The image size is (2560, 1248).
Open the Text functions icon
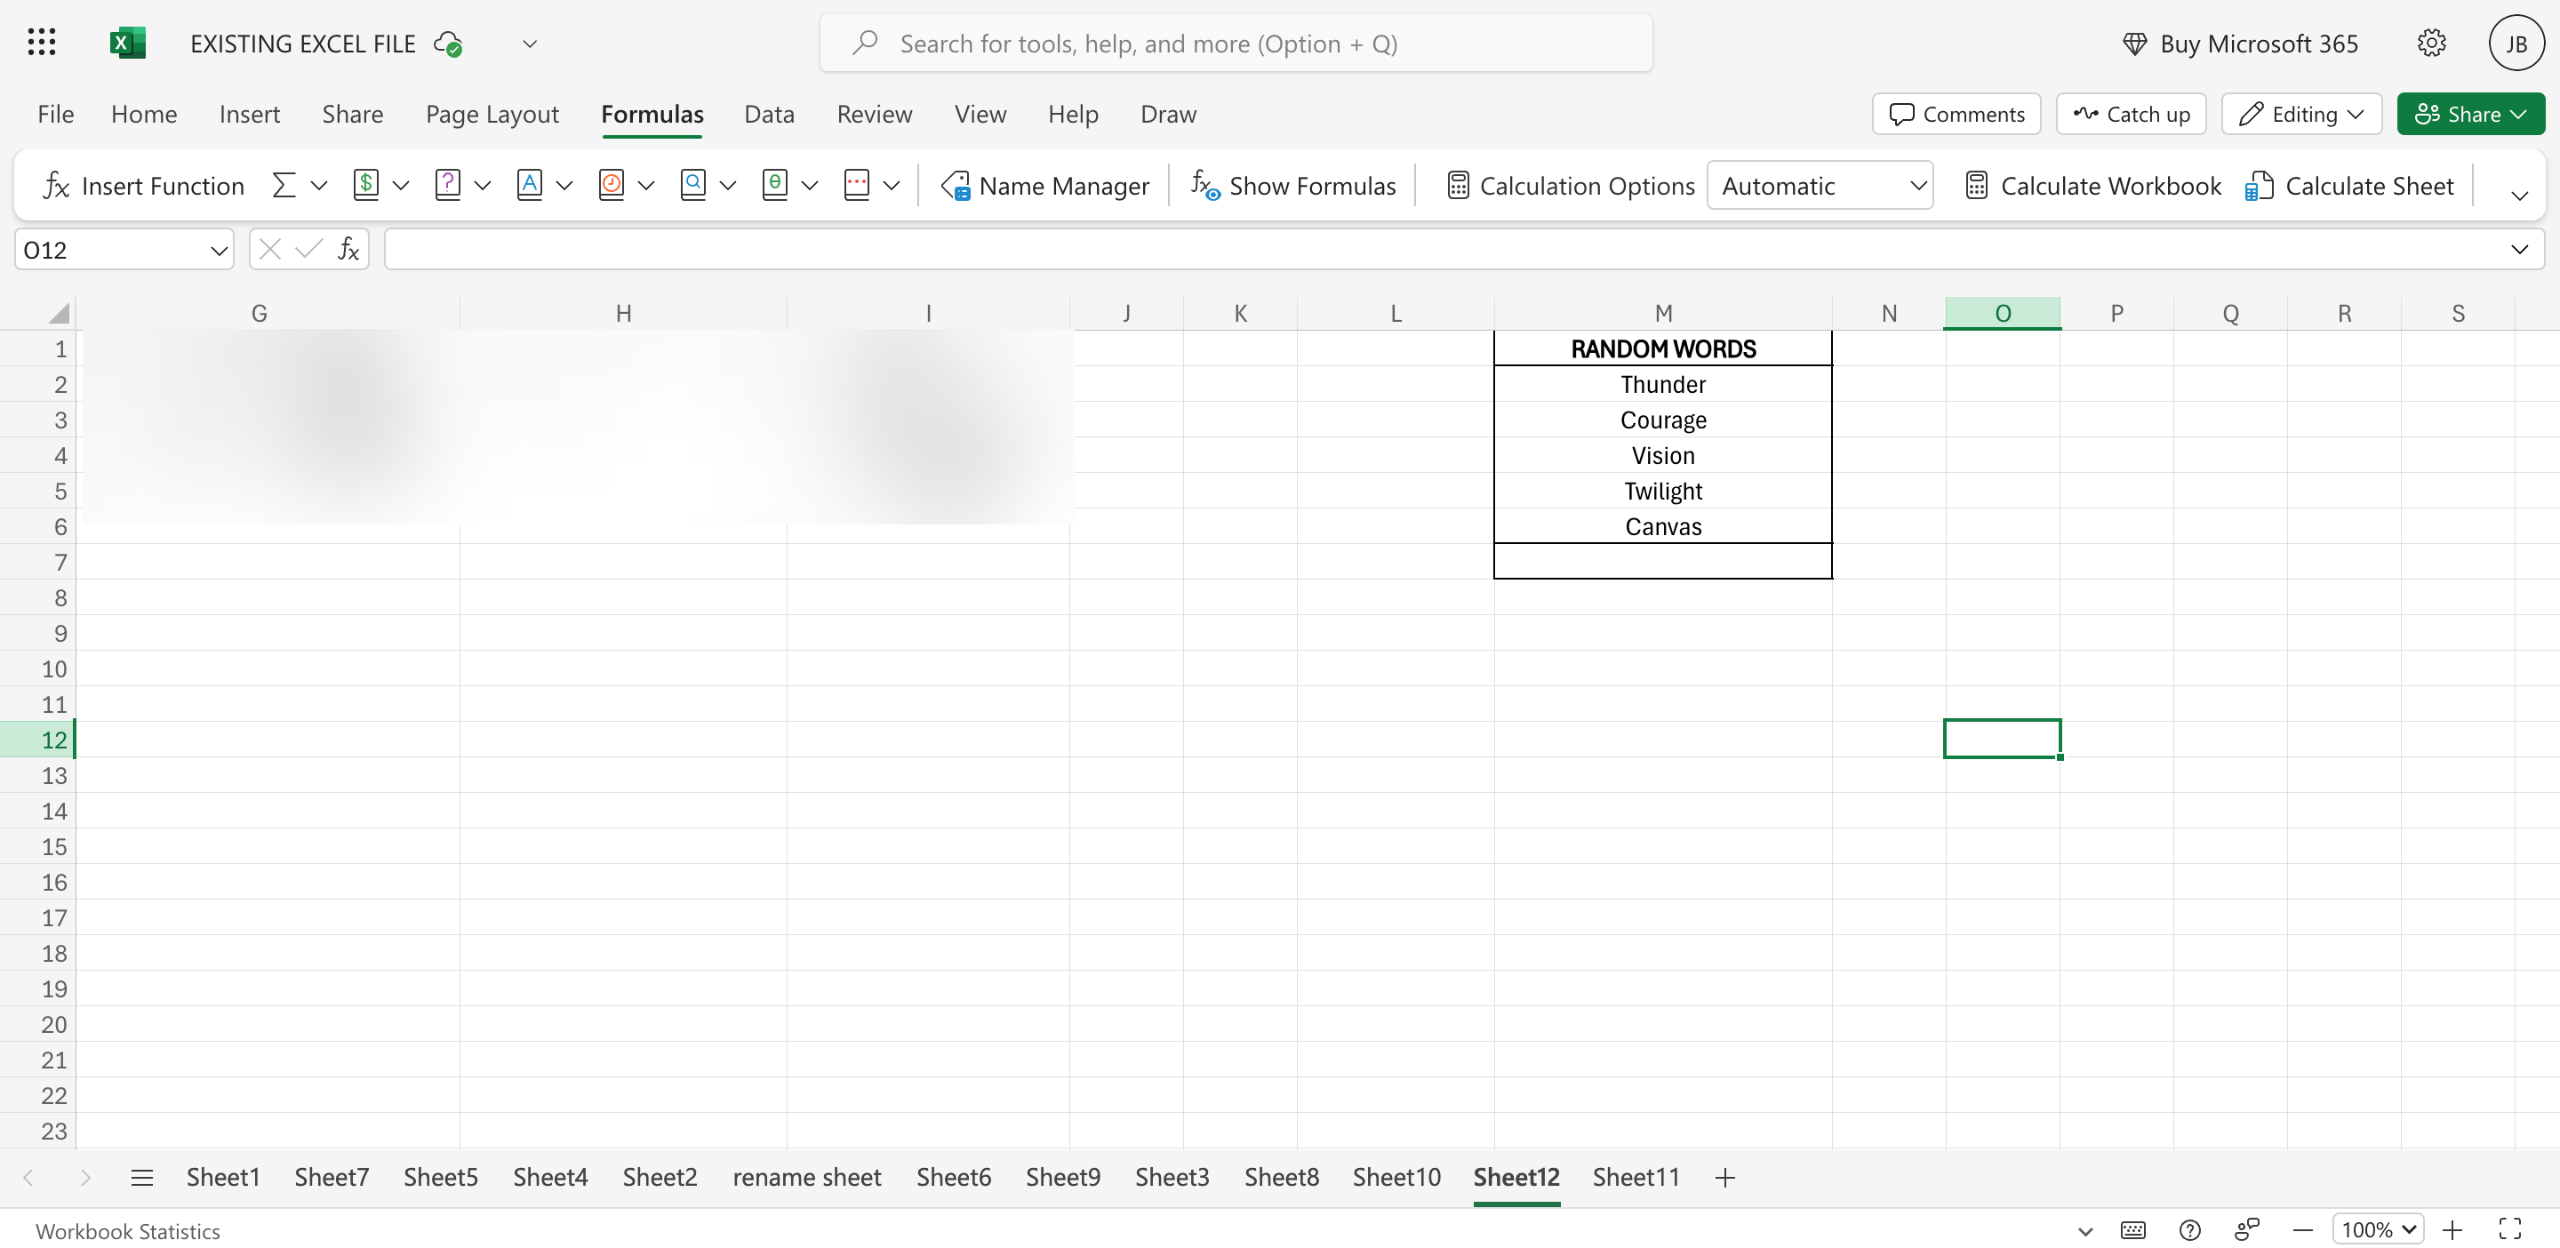pos(530,186)
